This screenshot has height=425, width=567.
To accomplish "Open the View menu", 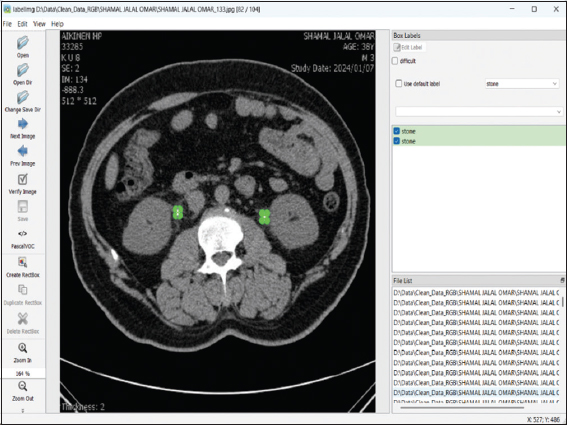I will 39,24.
